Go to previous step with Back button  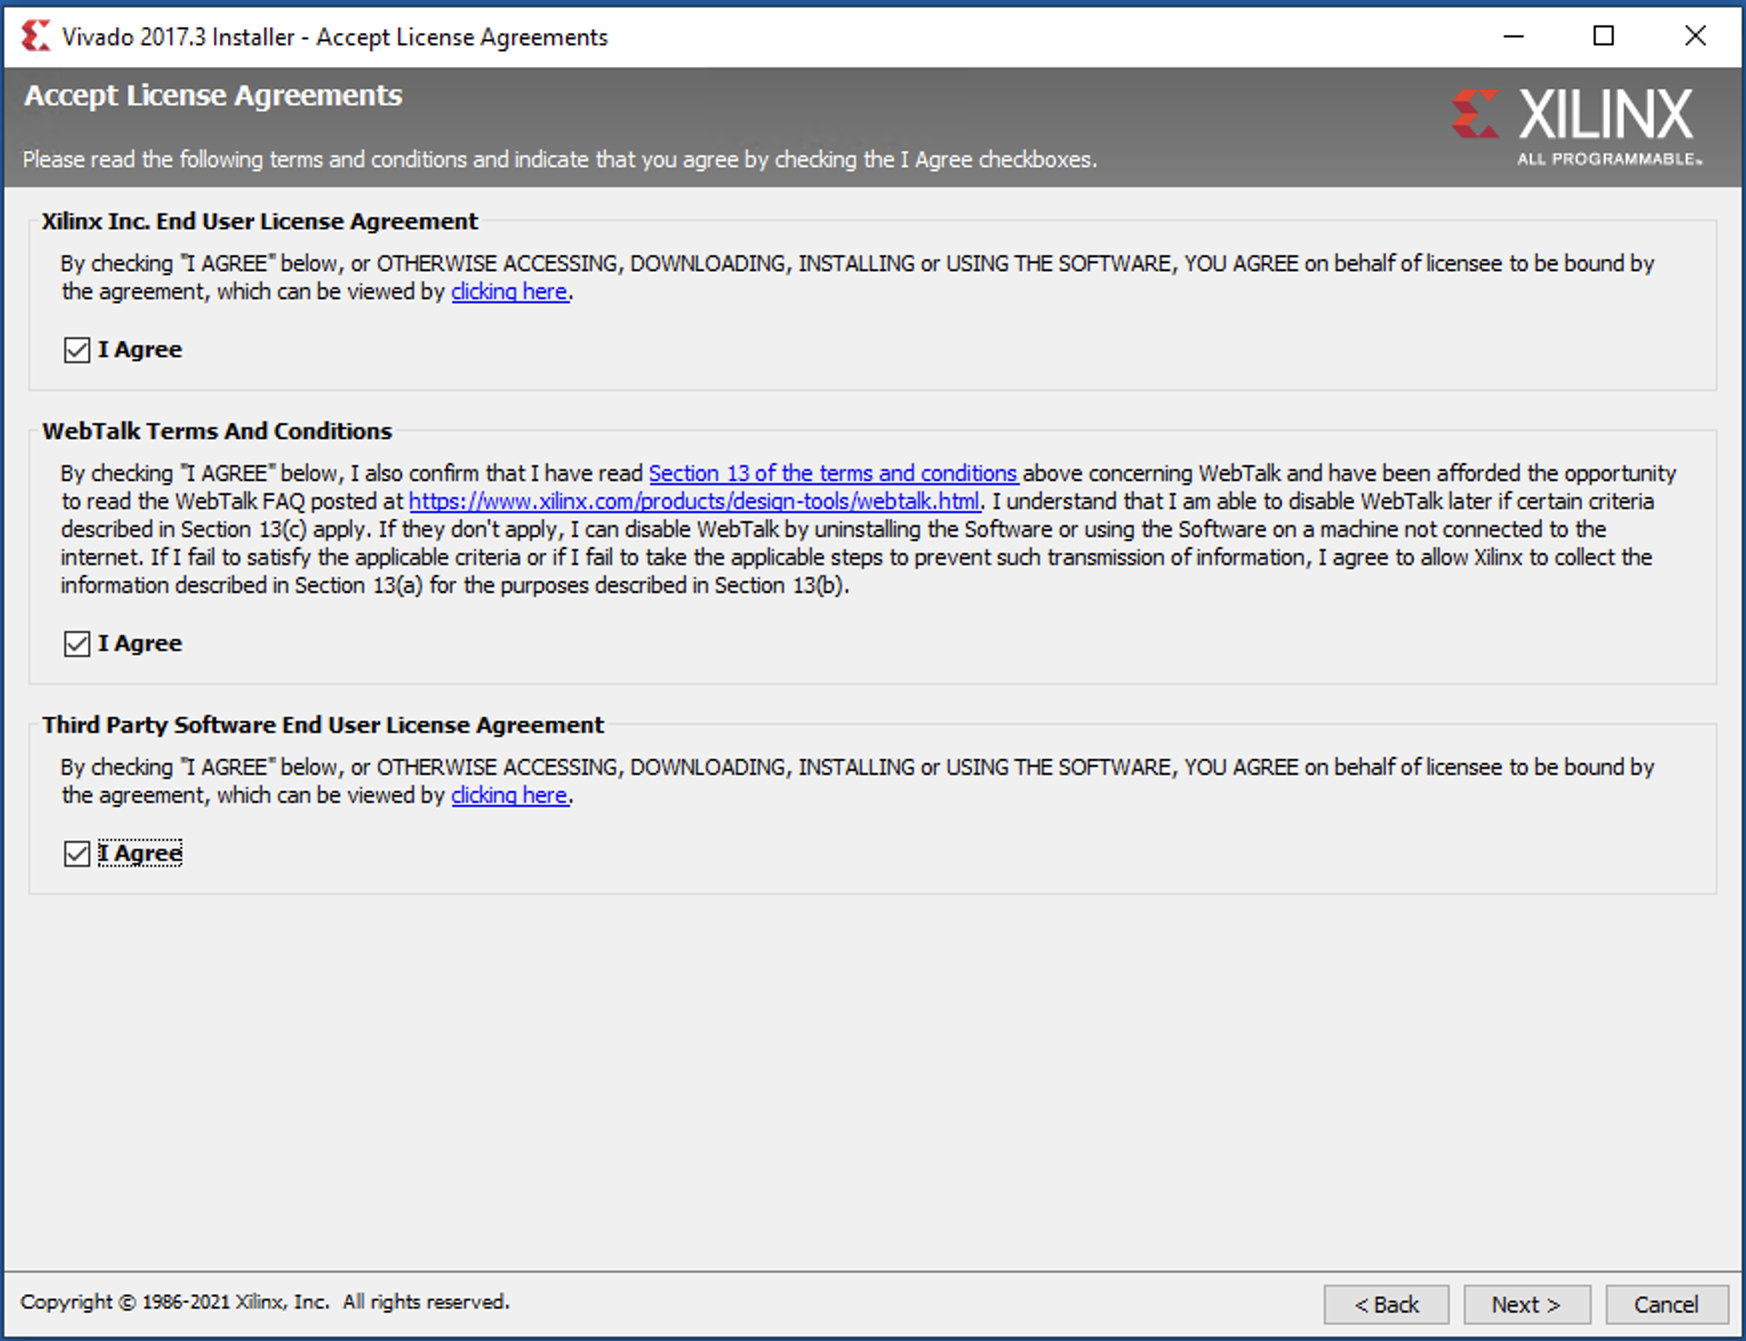pos(1386,1305)
